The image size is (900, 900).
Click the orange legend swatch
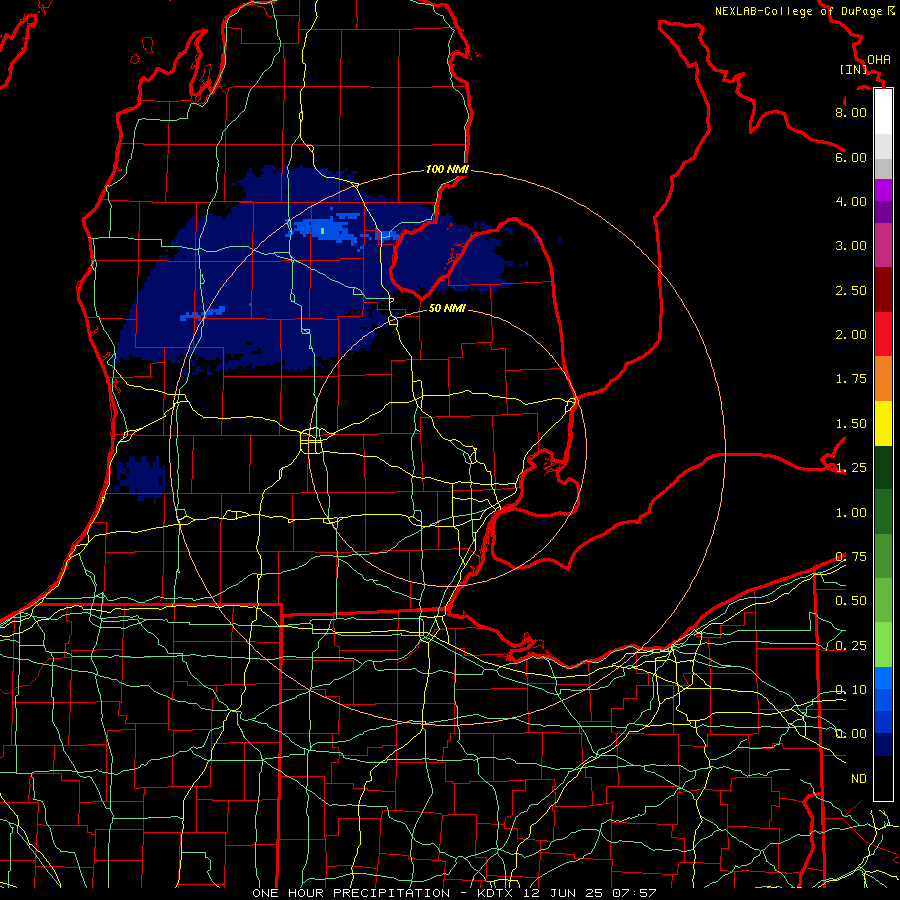click(x=883, y=379)
